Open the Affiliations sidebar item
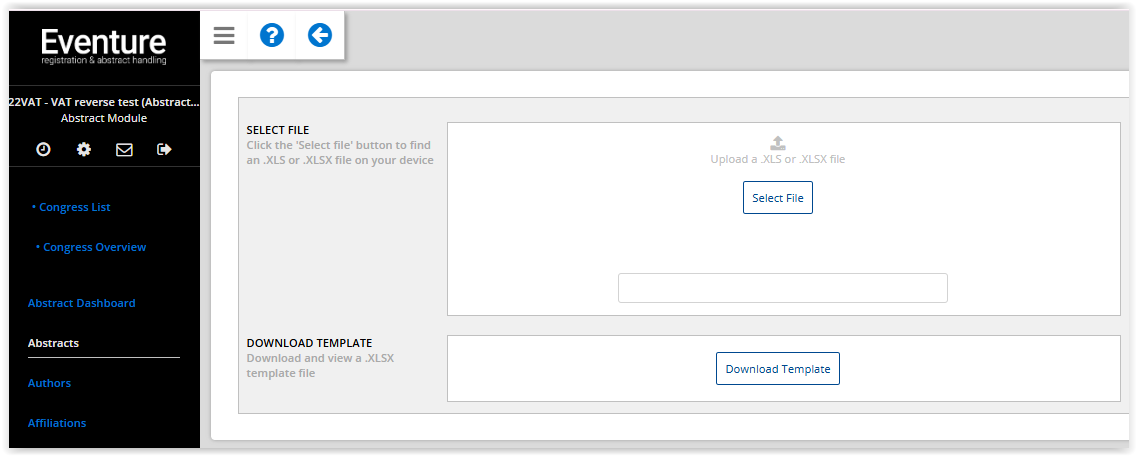Screen dimensions: 1137x456 [57, 423]
